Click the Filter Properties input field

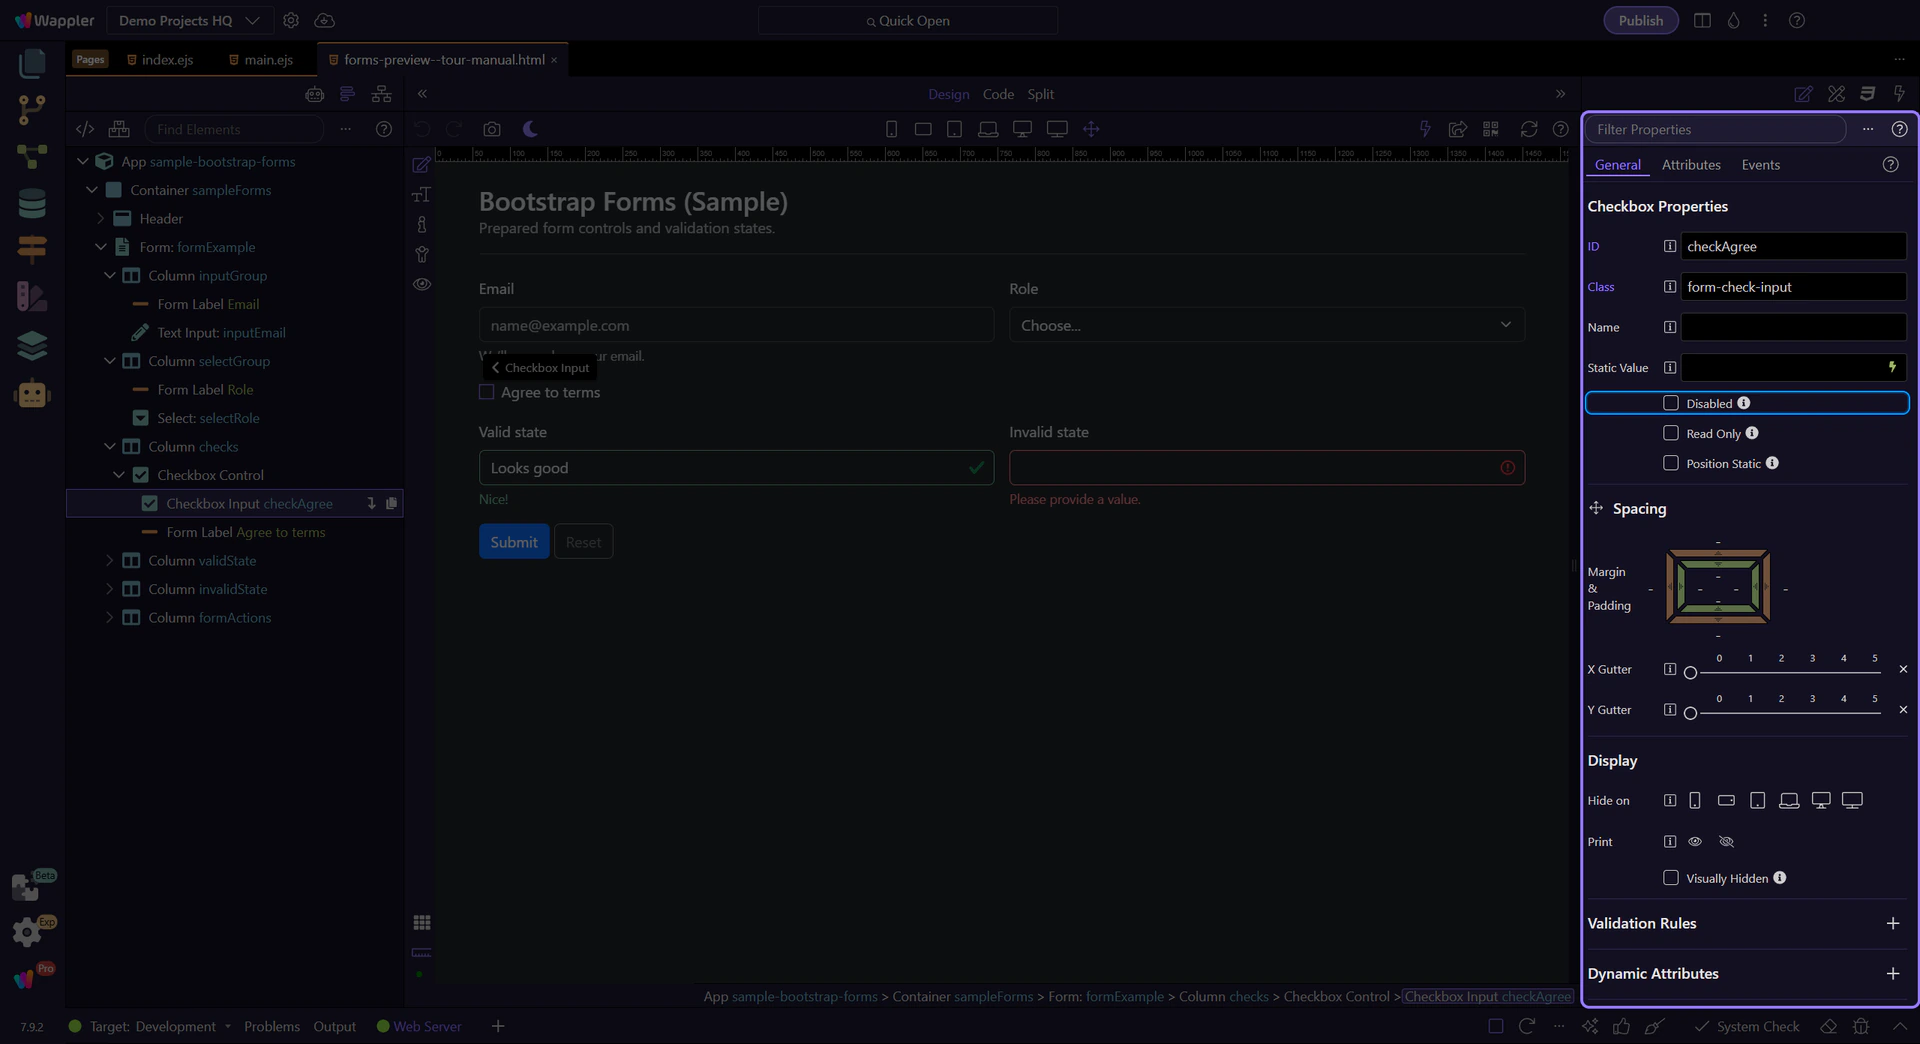click(x=1716, y=129)
